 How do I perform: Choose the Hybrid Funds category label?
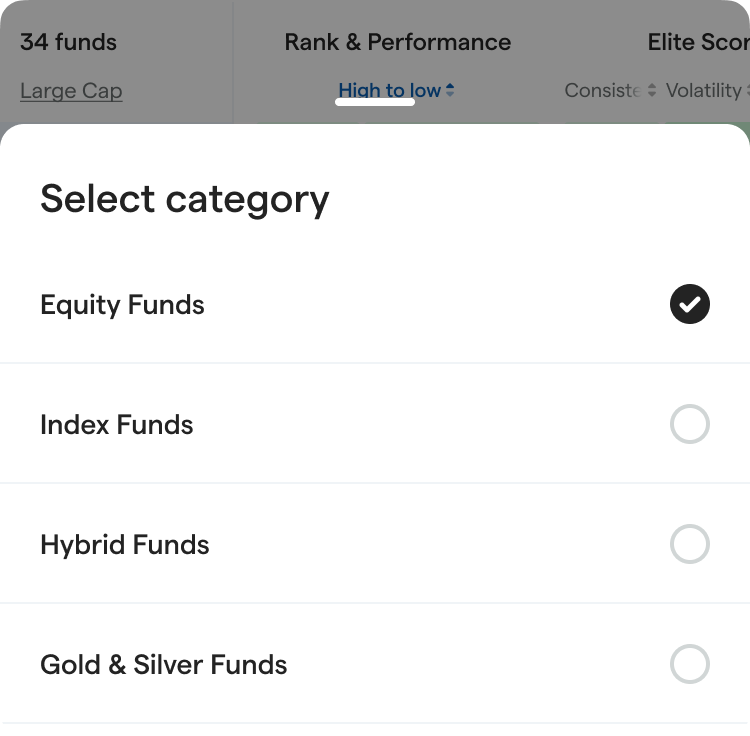(x=124, y=545)
